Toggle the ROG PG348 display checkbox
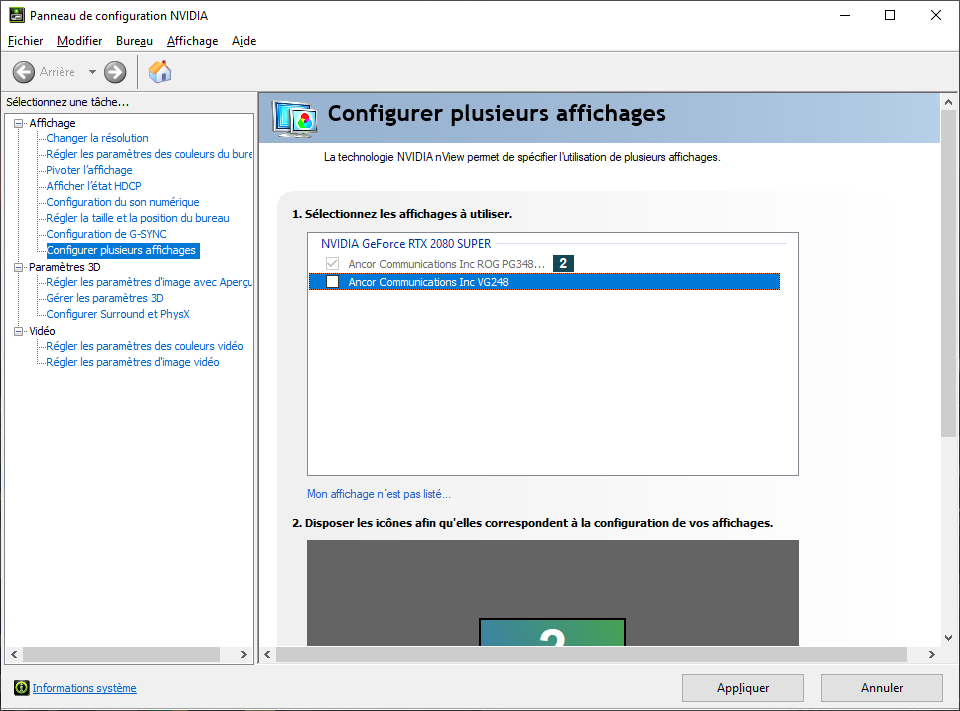This screenshot has height=711, width=960. pyautogui.click(x=332, y=263)
